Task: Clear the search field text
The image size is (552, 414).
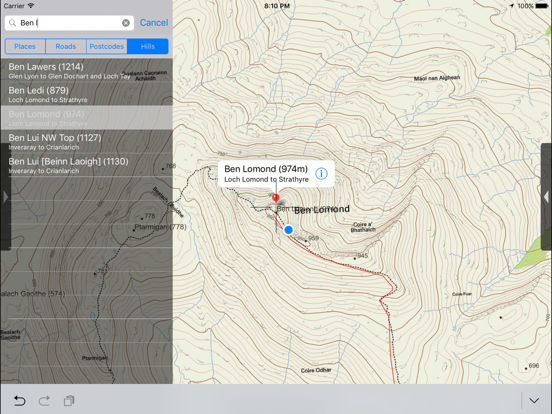Action: pos(126,23)
